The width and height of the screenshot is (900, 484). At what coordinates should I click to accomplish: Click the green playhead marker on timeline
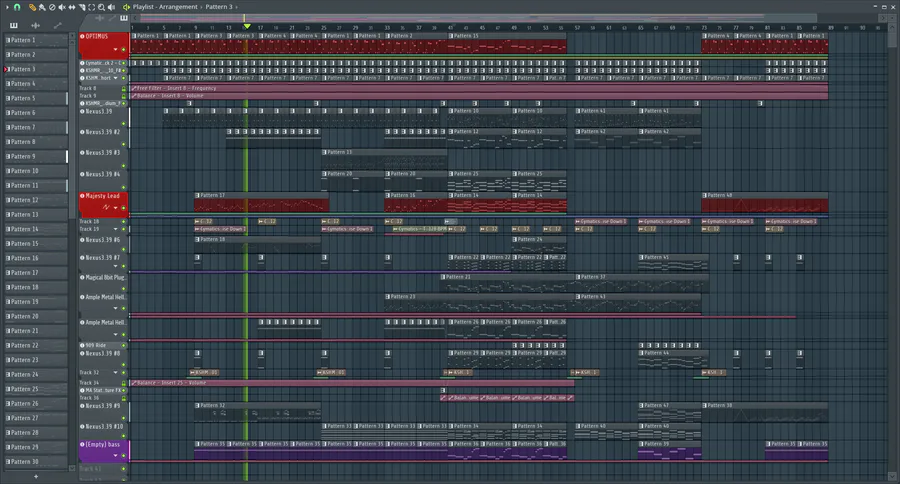(247, 26)
